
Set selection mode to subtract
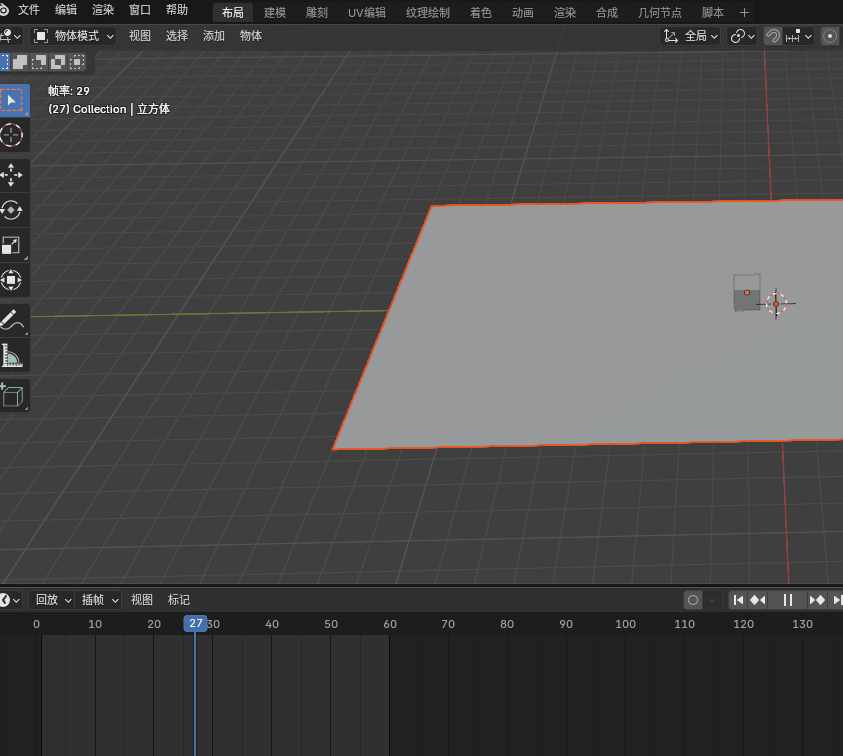tap(39, 62)
